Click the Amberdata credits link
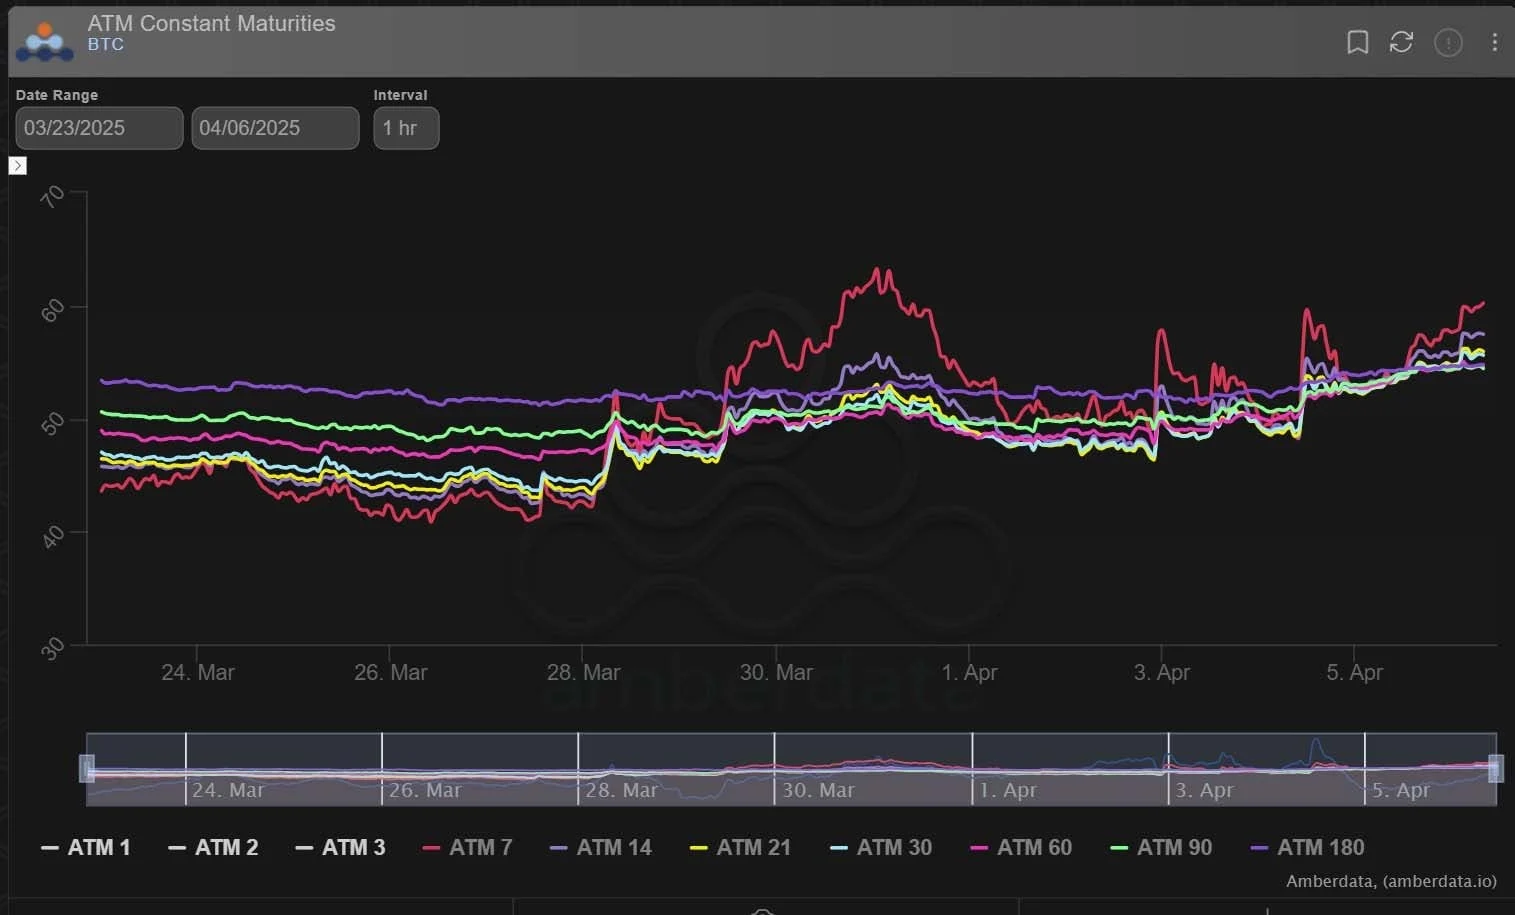This screenshot has height=915, width=1515. (1391, 881)
